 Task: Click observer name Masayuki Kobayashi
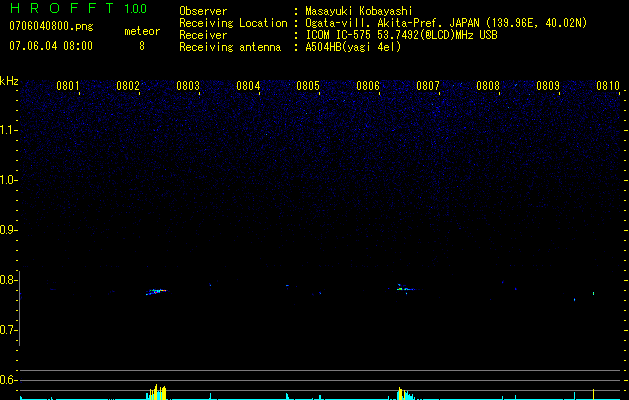point(359,11)
